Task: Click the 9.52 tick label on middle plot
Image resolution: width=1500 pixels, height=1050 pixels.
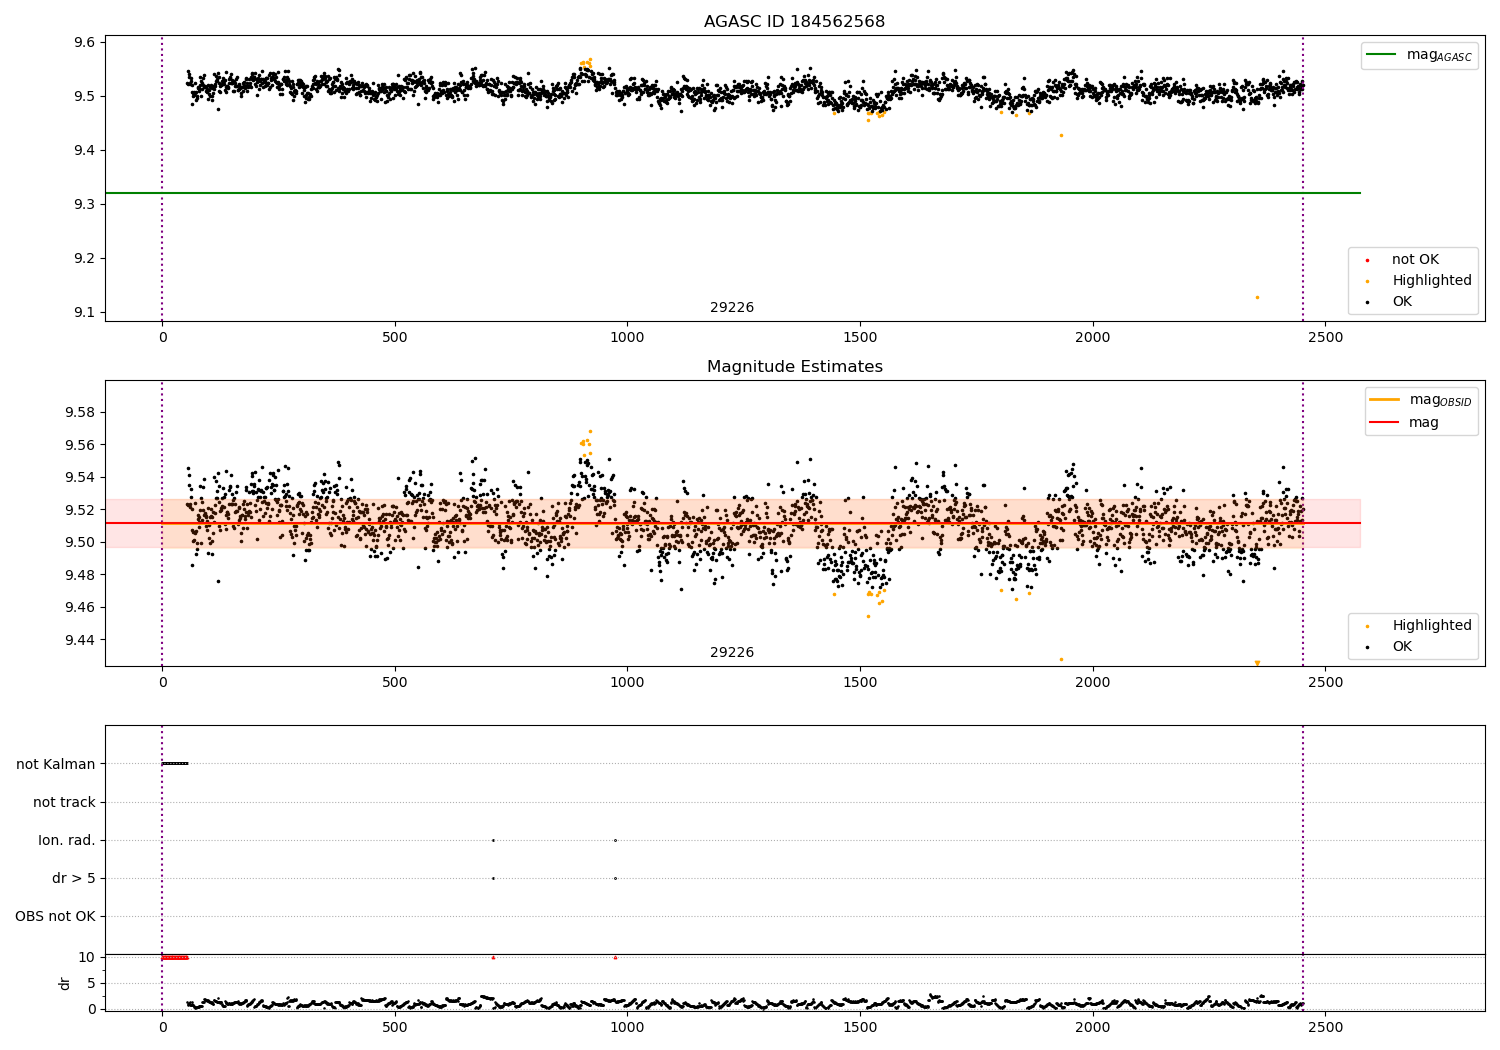Action: coord(80,510)
